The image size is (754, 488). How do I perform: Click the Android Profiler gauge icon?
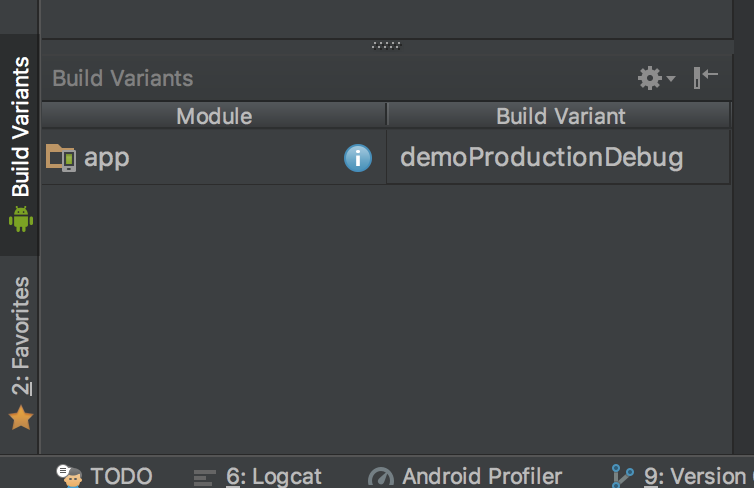[381, 477]
